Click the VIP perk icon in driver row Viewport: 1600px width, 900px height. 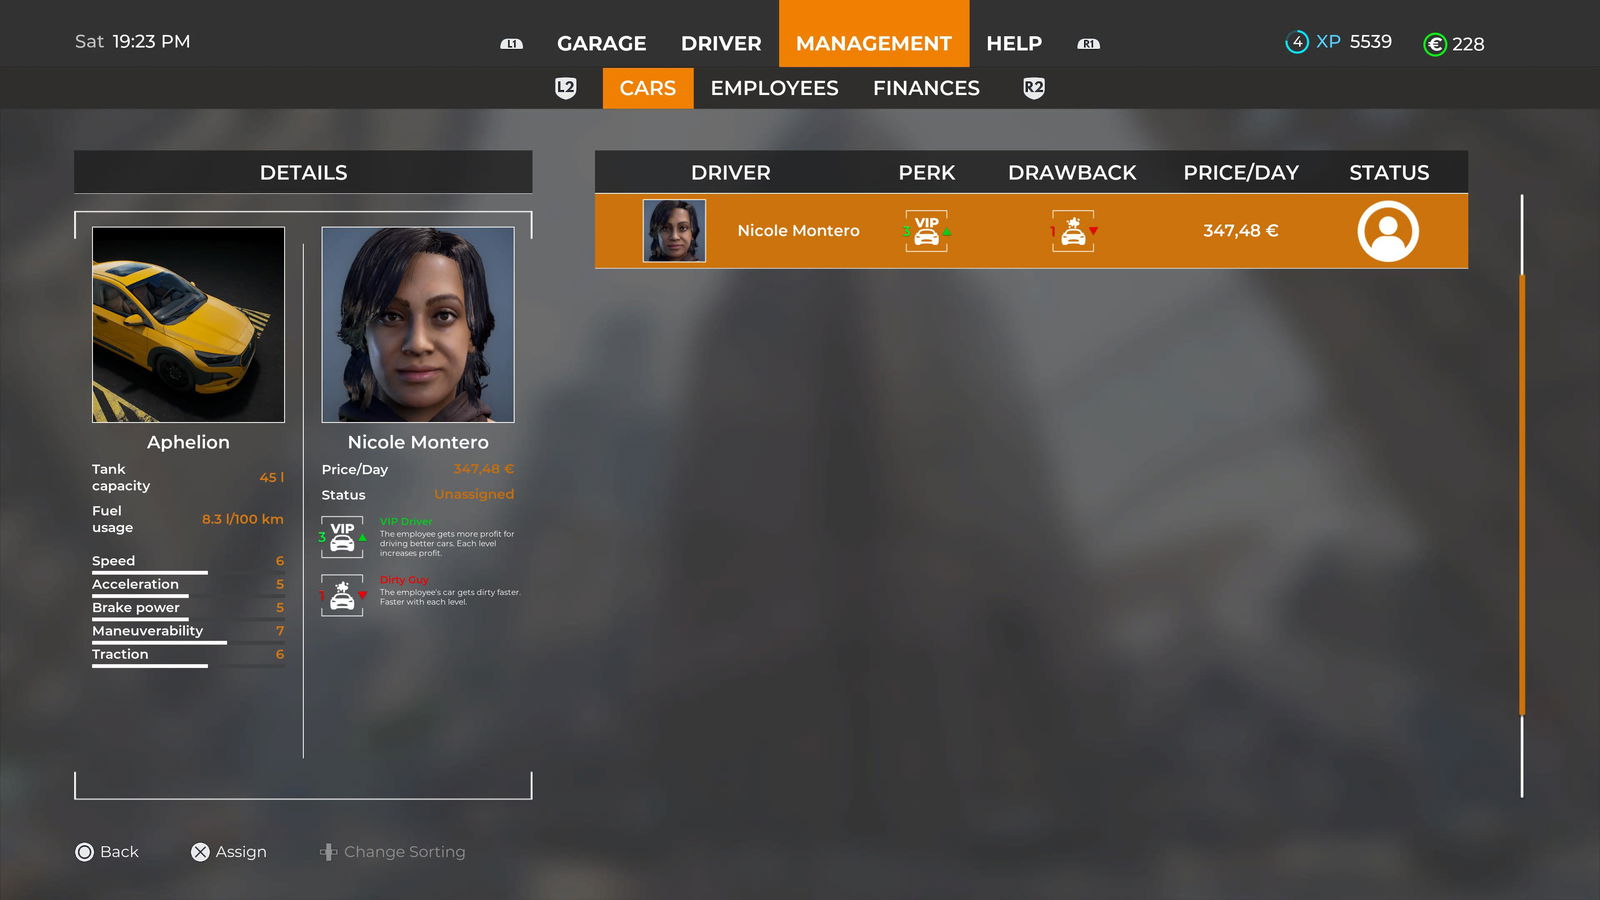927,231
